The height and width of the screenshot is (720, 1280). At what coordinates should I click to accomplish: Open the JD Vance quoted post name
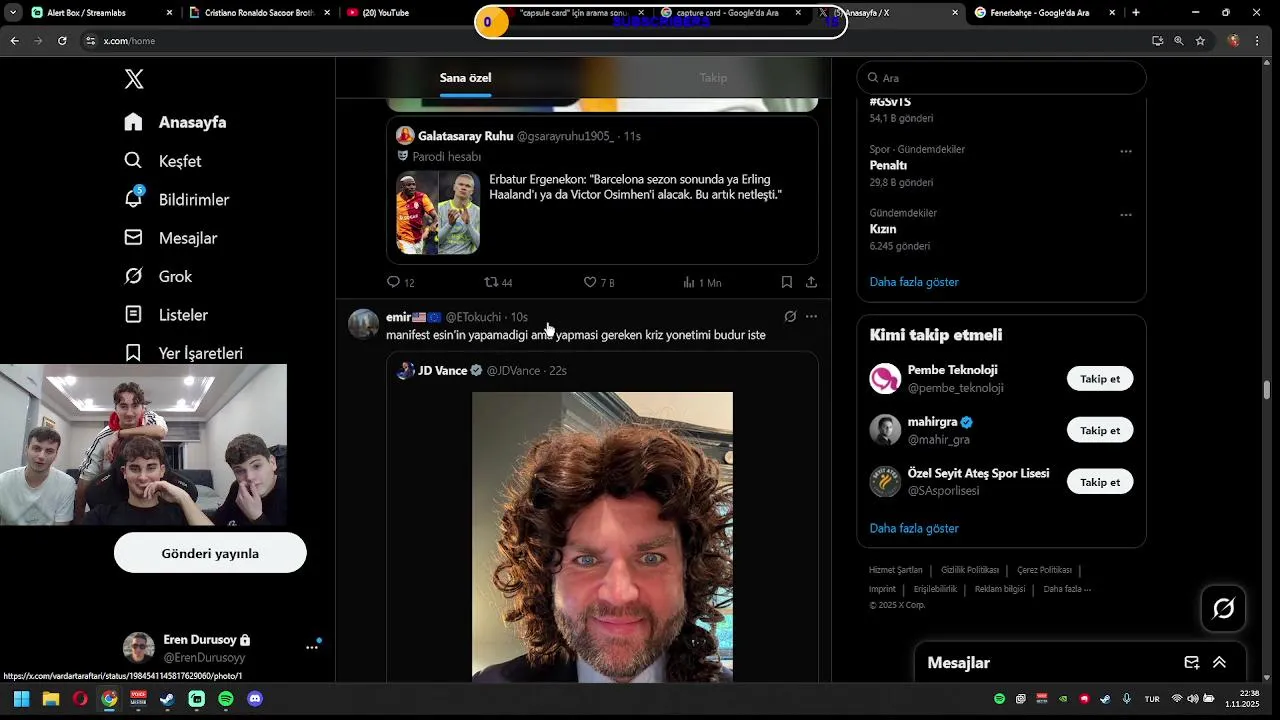point(443,370)
